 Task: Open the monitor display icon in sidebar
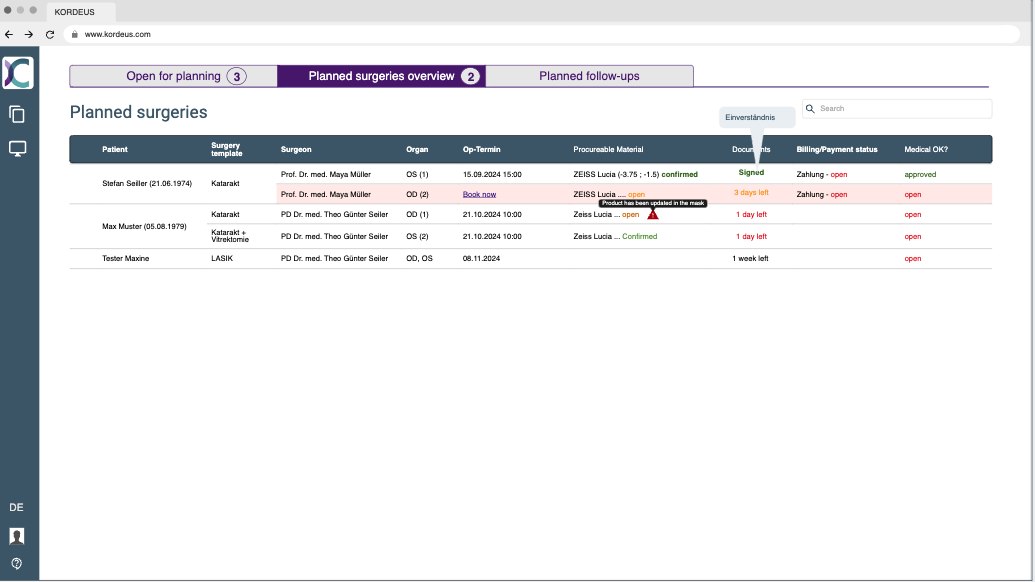17,149
